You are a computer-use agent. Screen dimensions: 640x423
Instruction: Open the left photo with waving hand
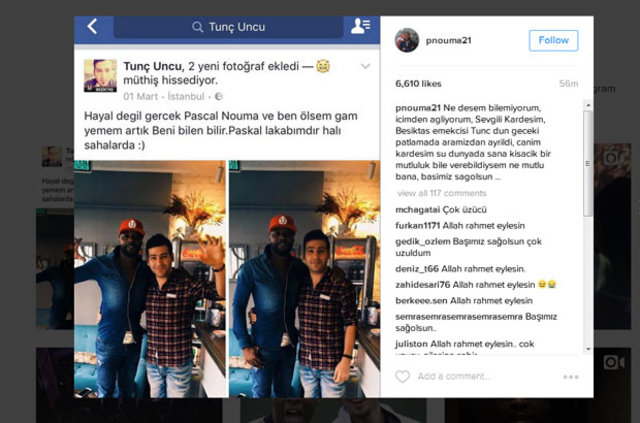[150, 279]
